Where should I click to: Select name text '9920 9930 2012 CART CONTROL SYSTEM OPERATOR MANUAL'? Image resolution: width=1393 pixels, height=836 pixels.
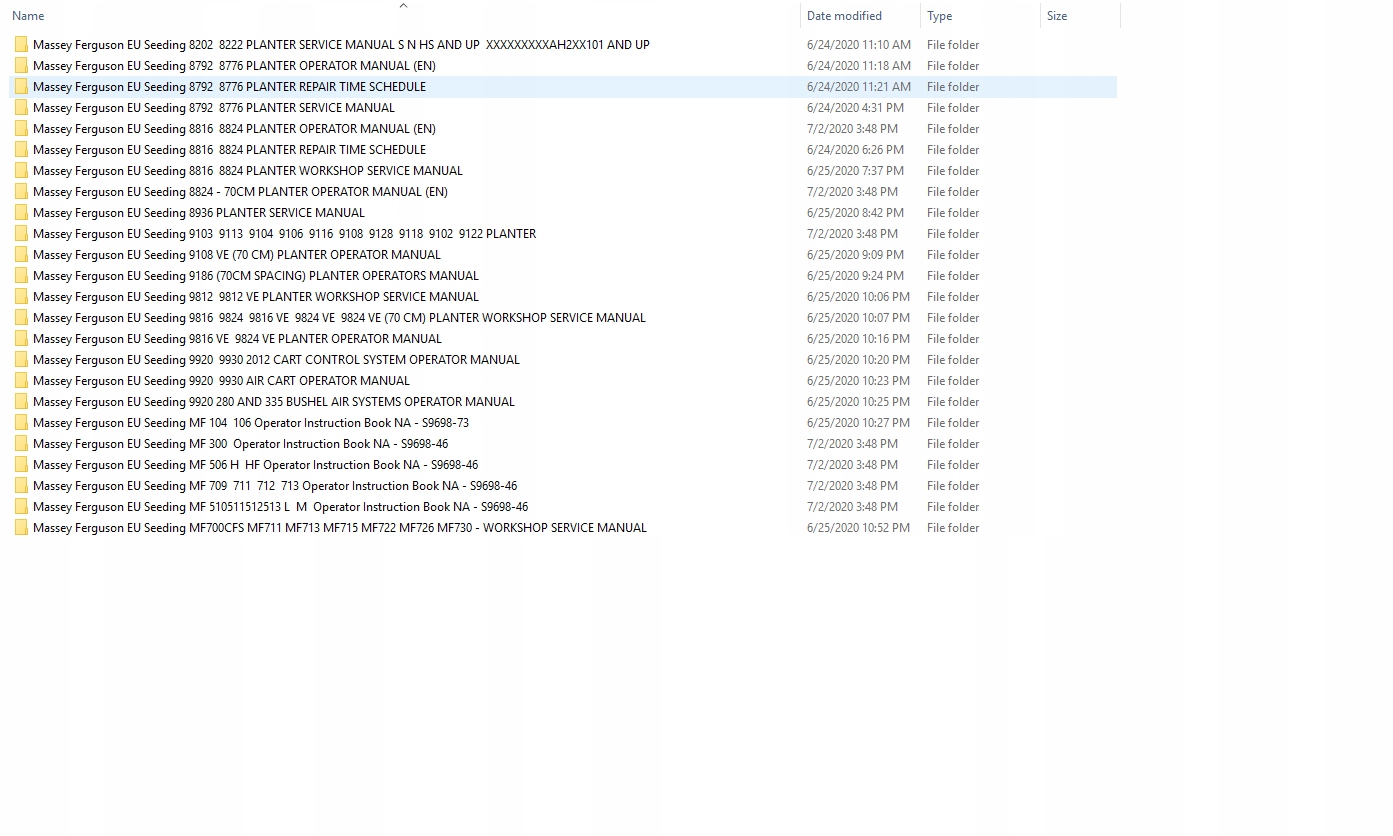click(354, 360)
